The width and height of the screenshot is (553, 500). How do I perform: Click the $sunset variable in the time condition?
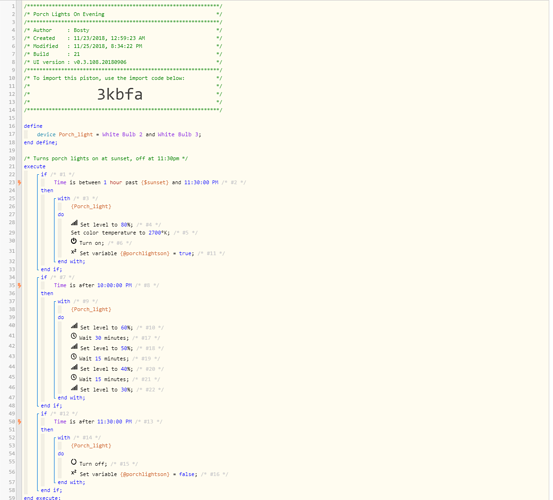(x=155, y=182)
